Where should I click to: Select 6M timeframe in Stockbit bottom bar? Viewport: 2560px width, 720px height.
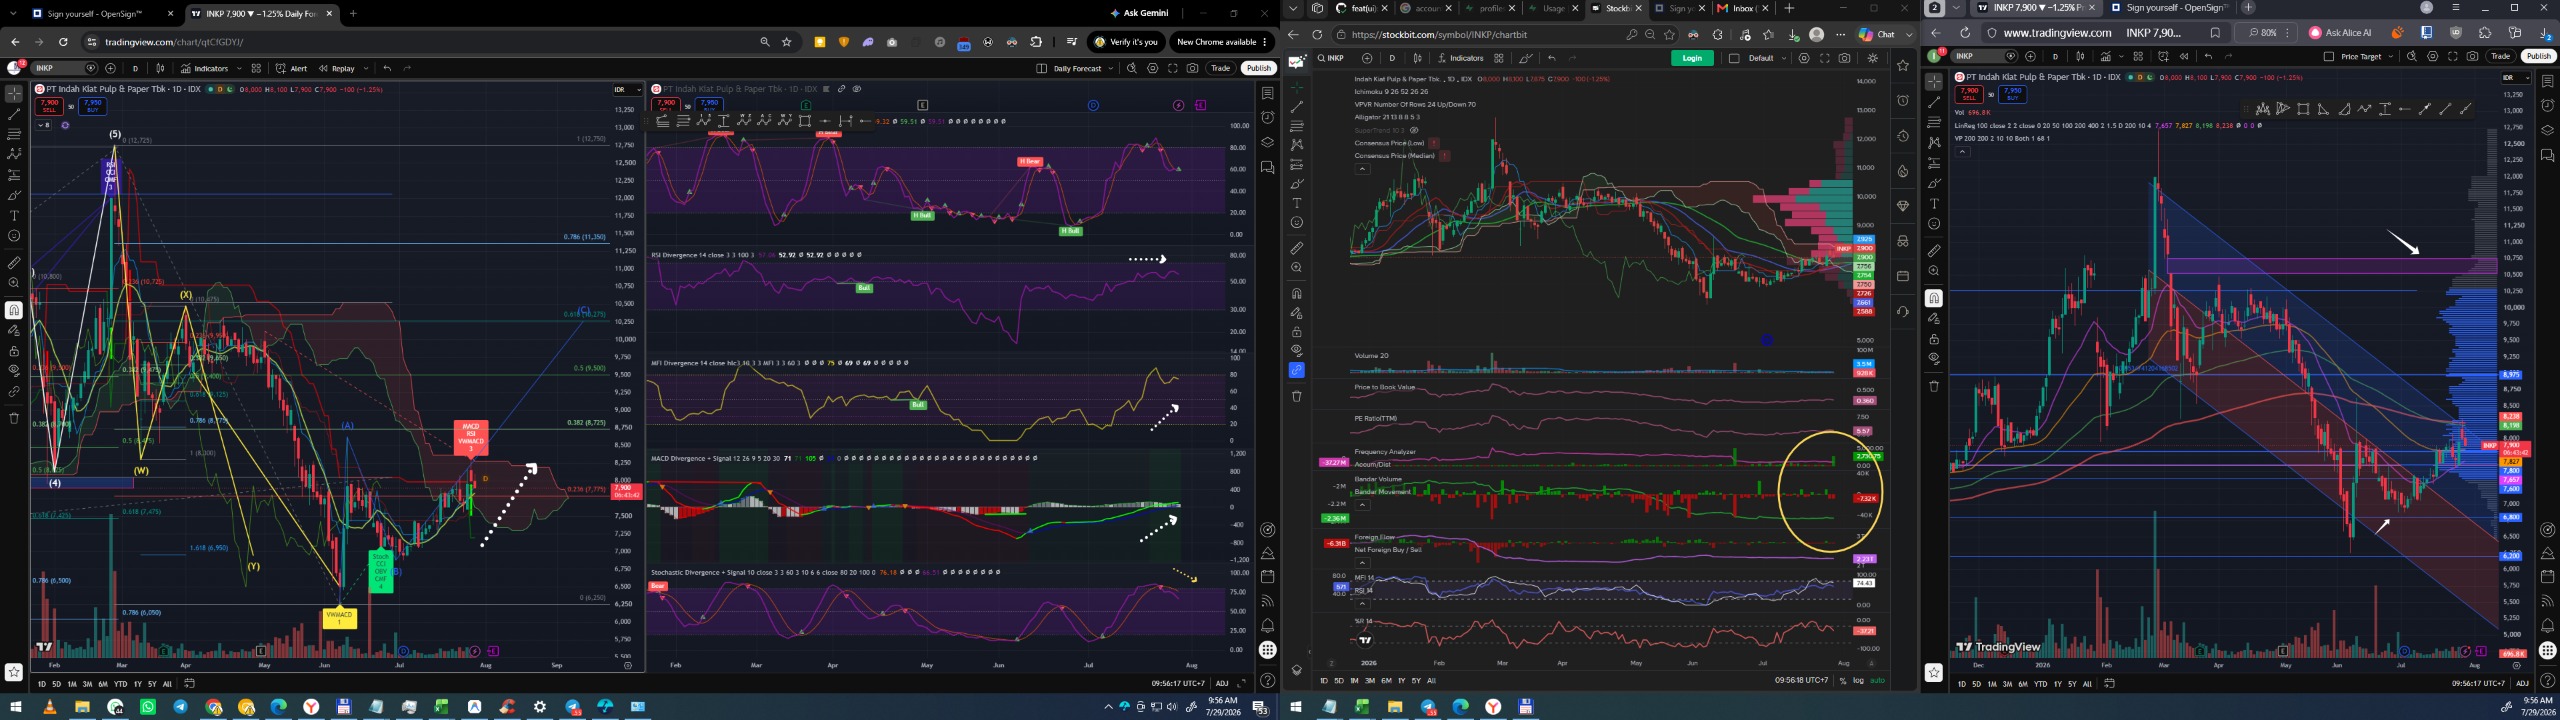click(x=1386, y=681)
